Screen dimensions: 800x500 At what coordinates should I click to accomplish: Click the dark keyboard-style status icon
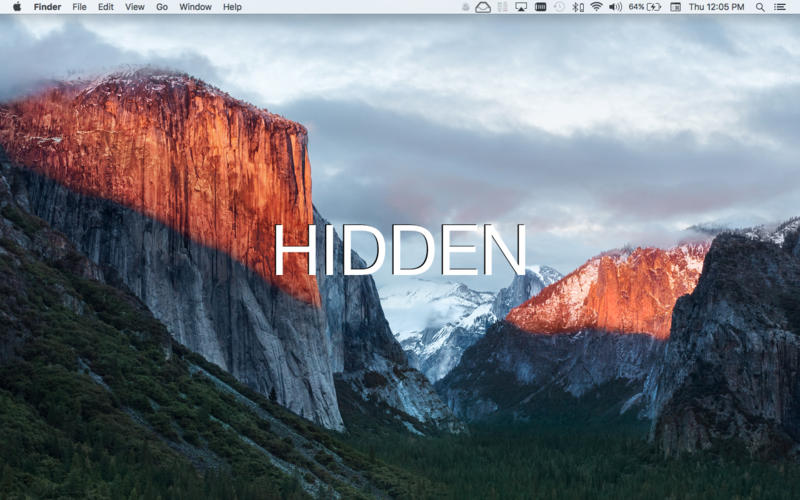[541, 7]
